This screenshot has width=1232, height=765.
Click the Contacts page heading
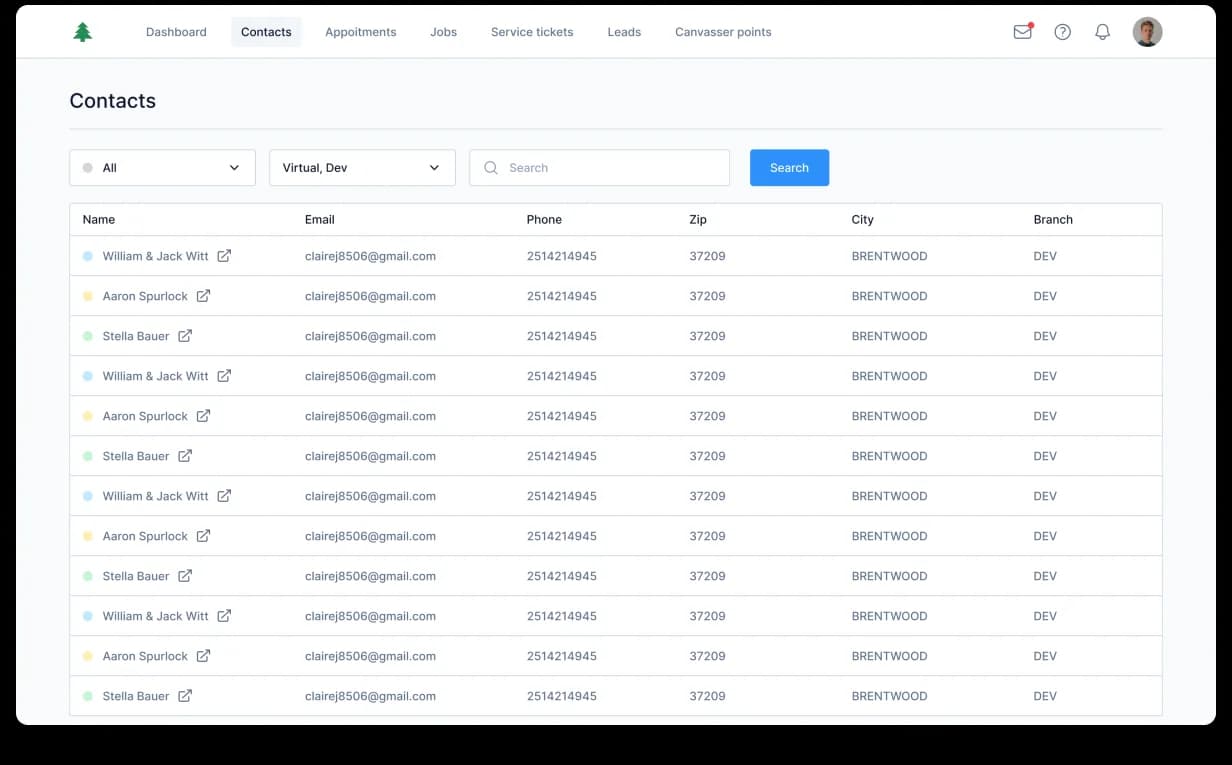click(113, 101)
